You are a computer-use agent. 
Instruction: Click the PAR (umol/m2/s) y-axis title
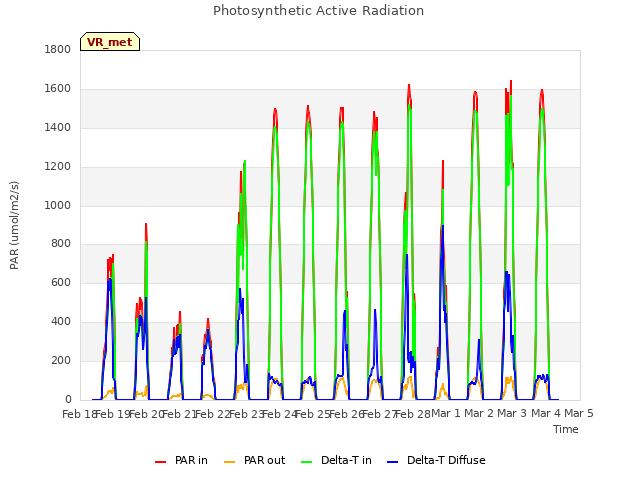tap(14, 225)
